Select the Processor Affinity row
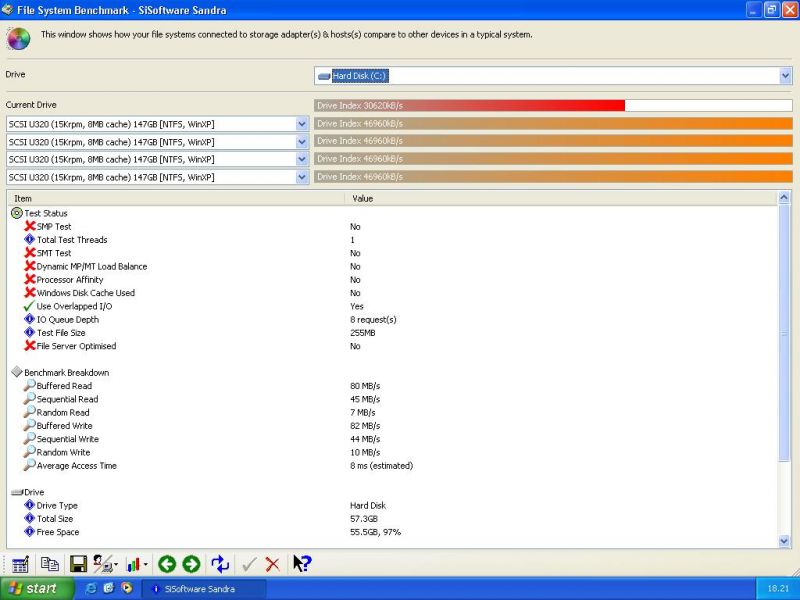 click(393, 280)
